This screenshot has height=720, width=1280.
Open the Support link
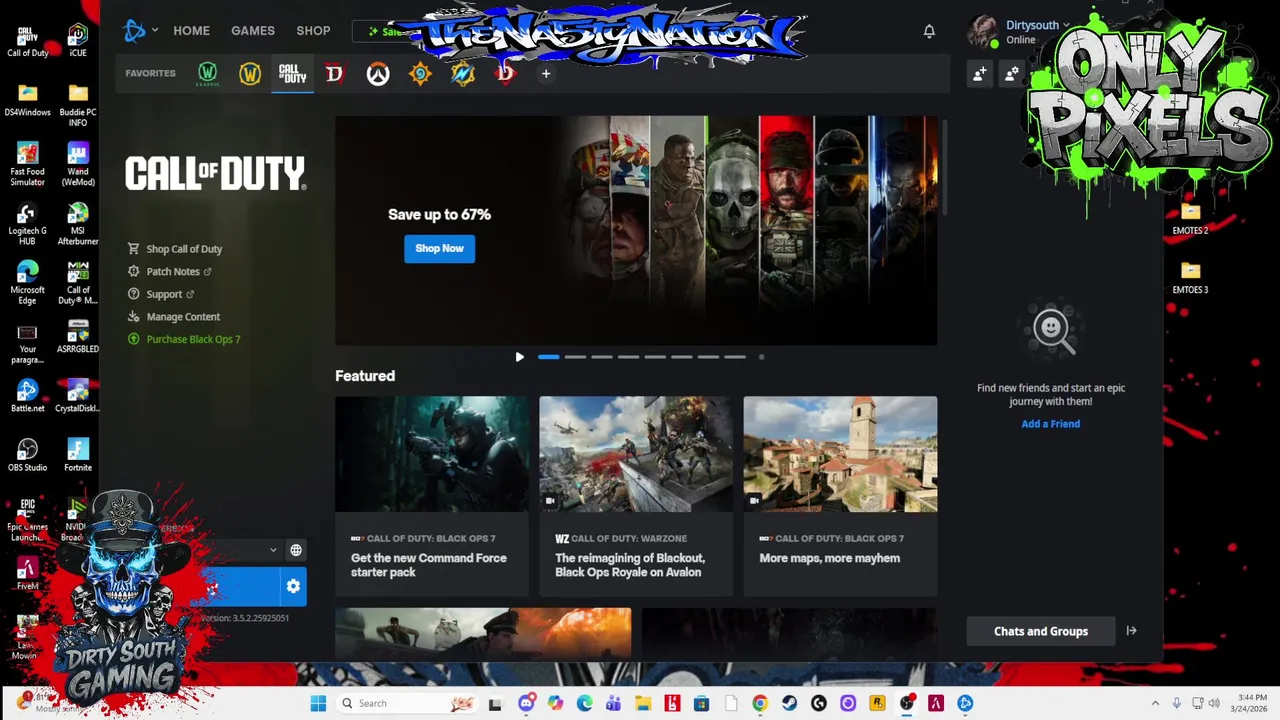[161, 294]
